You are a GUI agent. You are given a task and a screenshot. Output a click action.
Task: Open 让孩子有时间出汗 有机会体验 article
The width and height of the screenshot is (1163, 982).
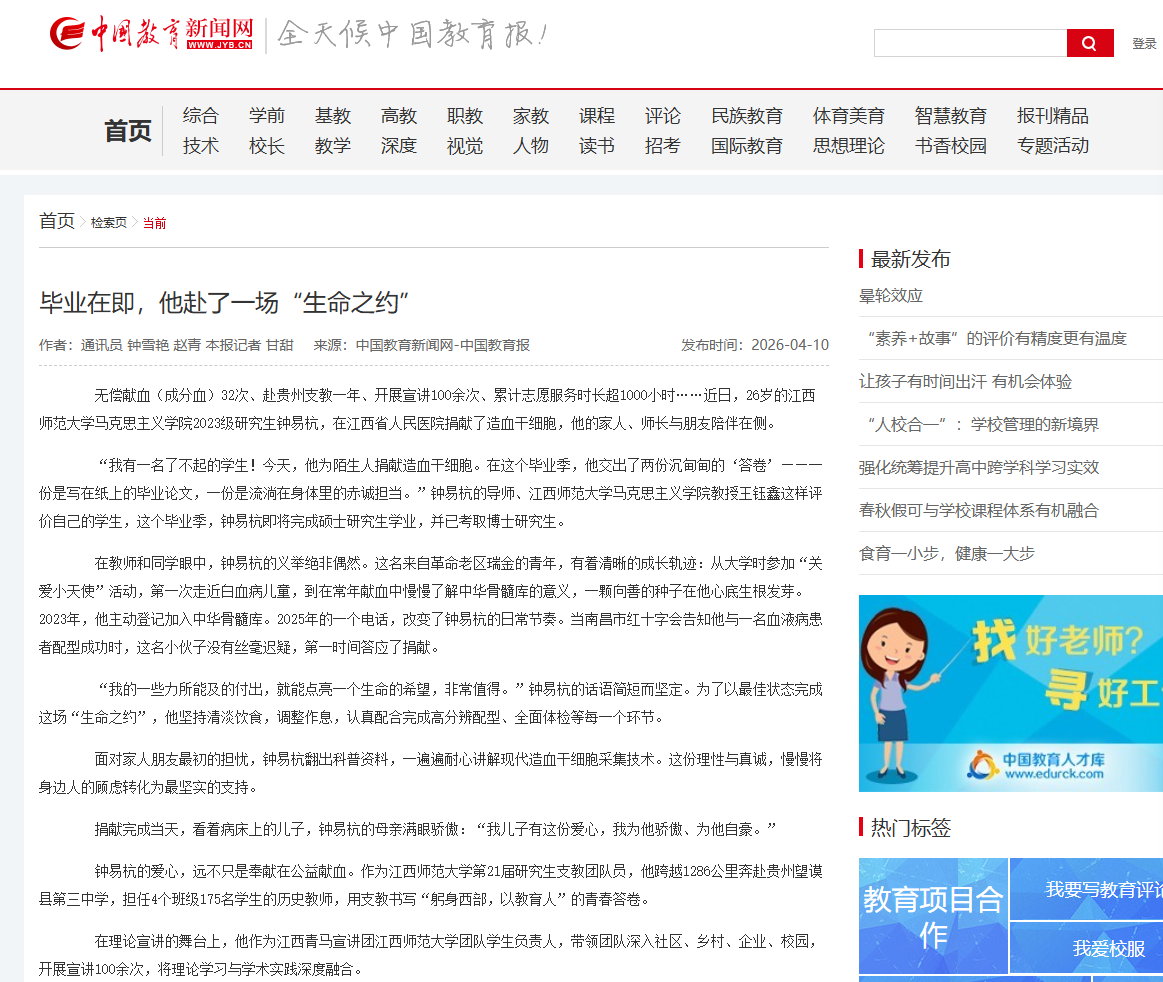[x=964, y=382]
